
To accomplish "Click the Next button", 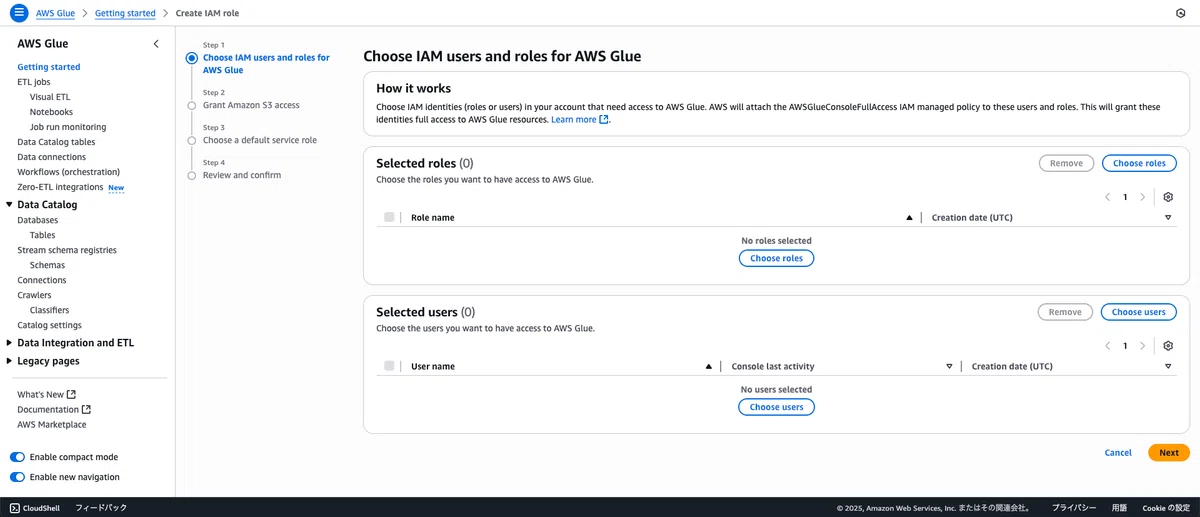I will (1169, 453).
